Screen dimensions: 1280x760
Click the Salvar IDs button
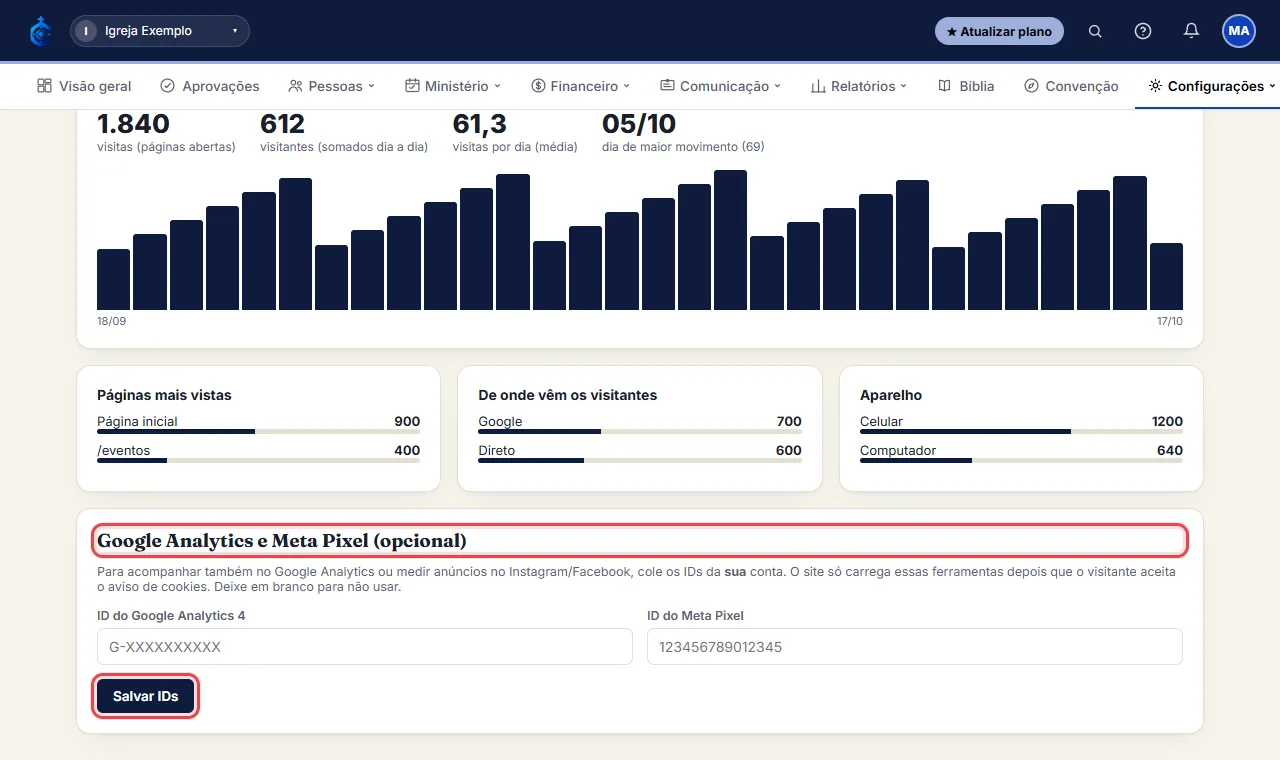click(x=146, y=696)
